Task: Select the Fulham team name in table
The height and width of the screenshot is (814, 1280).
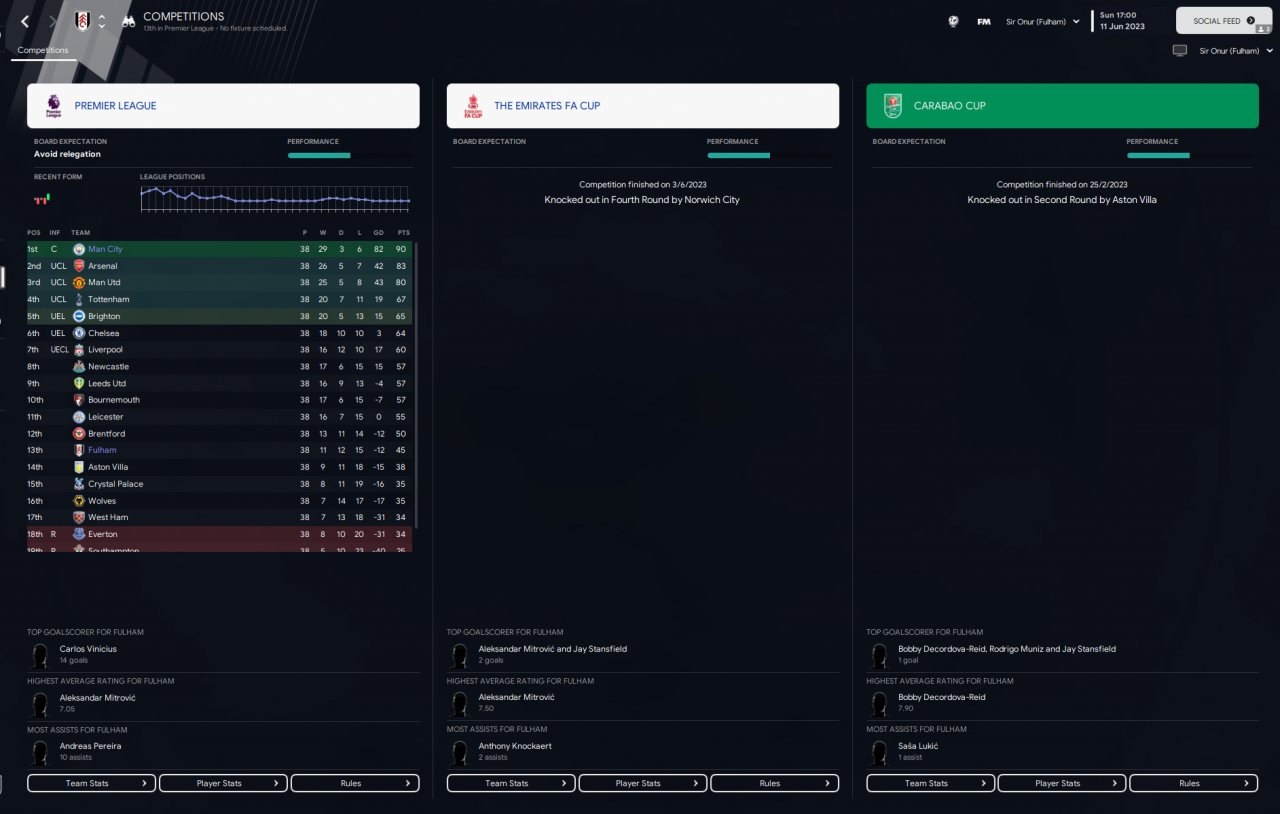Action: (102, 450)
